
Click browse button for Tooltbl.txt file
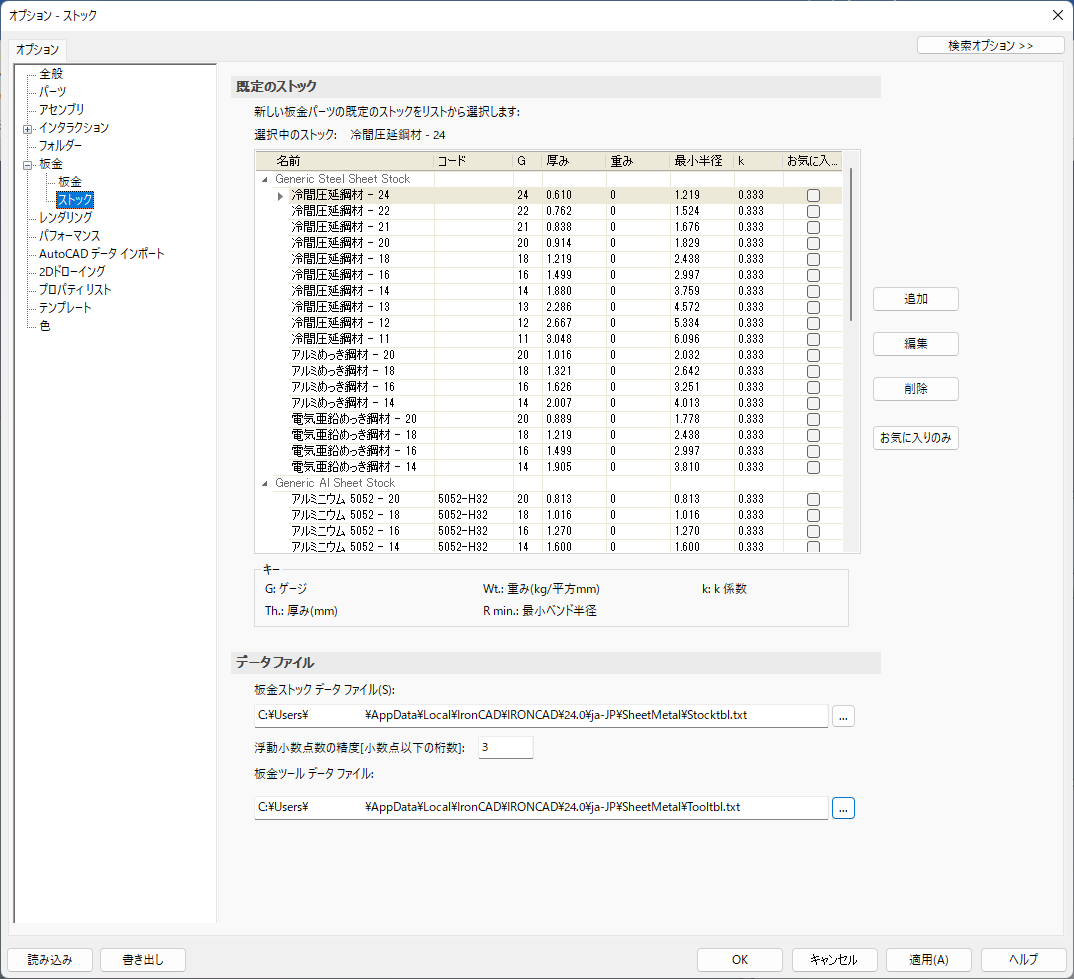[843, 807]
